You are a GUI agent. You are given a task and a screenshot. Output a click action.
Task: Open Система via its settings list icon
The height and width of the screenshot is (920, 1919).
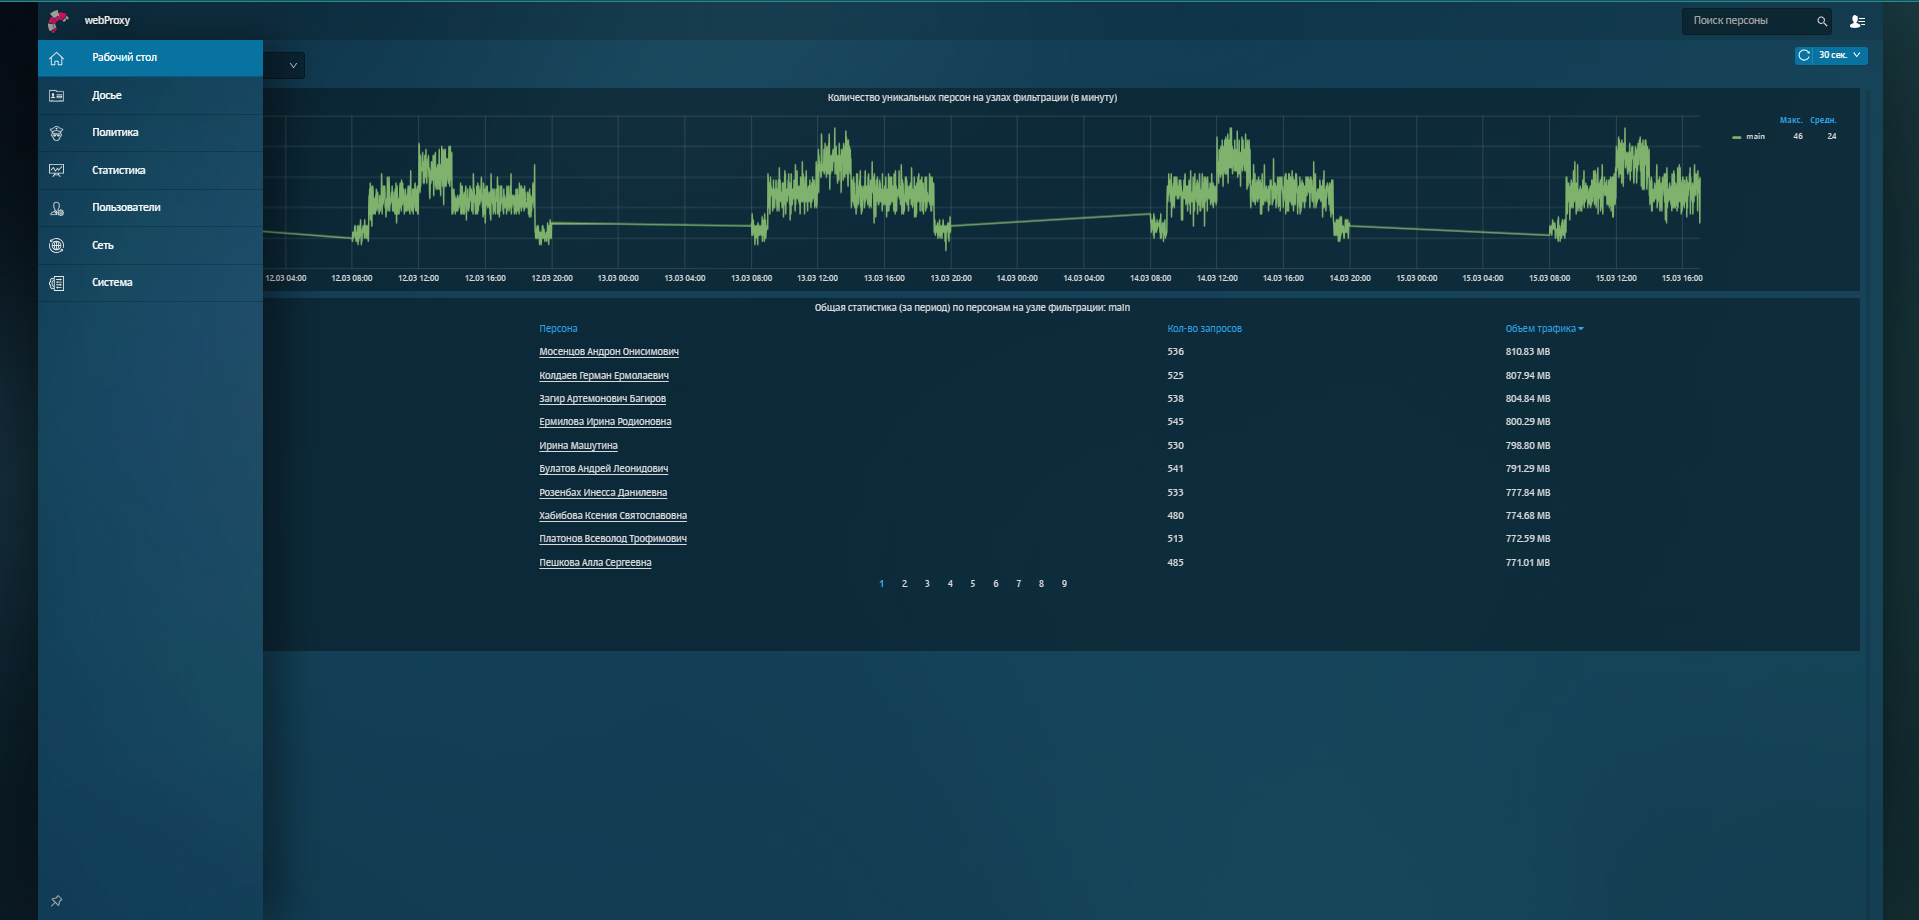point(57,283)
